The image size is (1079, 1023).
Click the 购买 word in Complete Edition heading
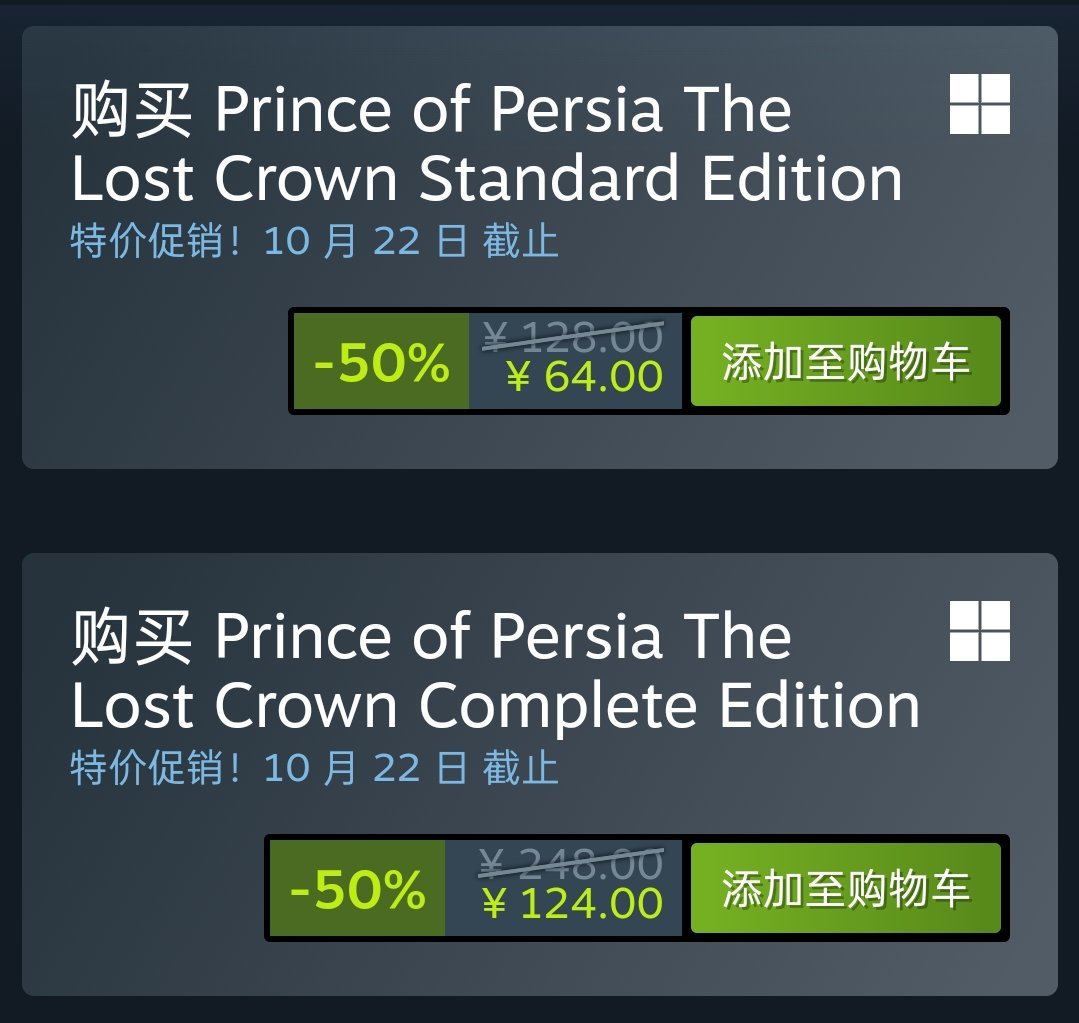(x=131, y=637)
